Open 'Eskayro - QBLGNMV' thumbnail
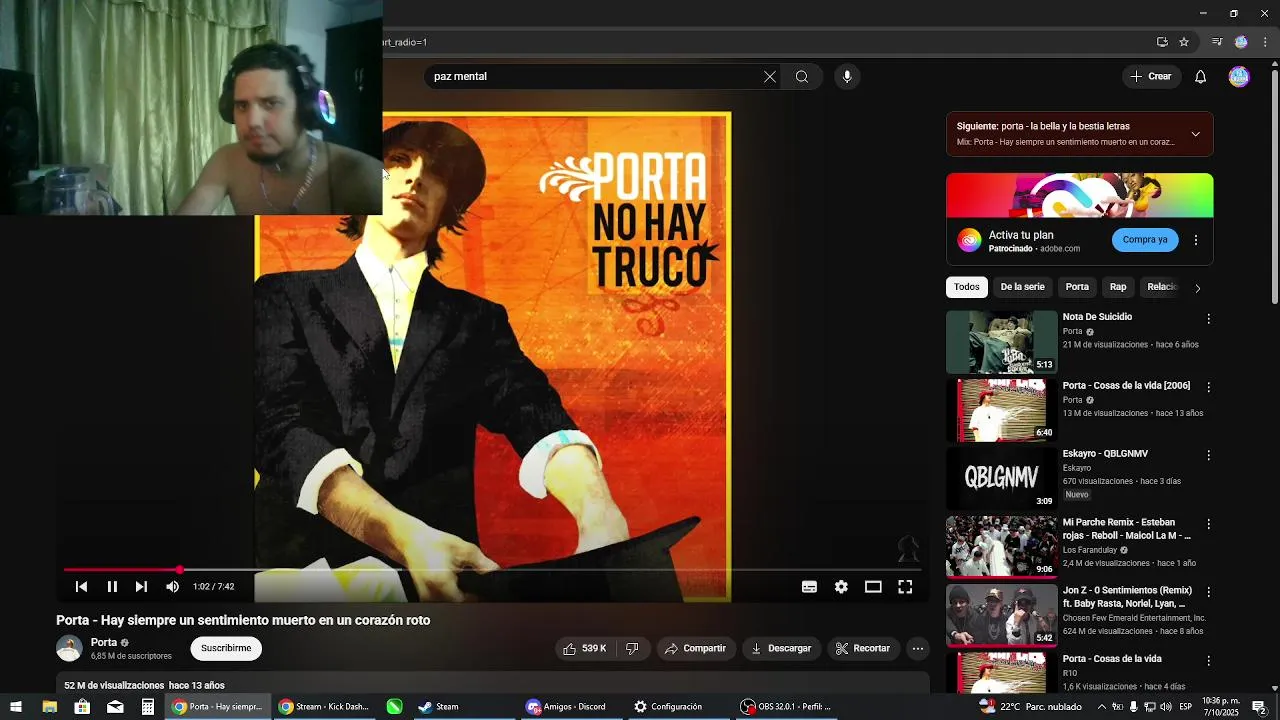1280x720 pixels. (x=1001, y=478)
